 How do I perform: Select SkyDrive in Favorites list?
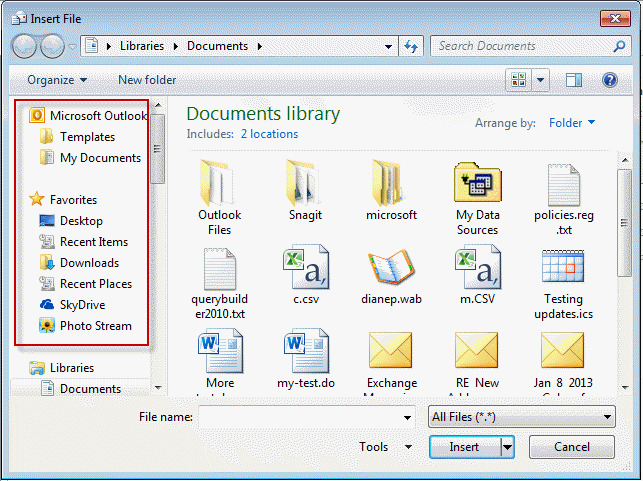point(82,305)
